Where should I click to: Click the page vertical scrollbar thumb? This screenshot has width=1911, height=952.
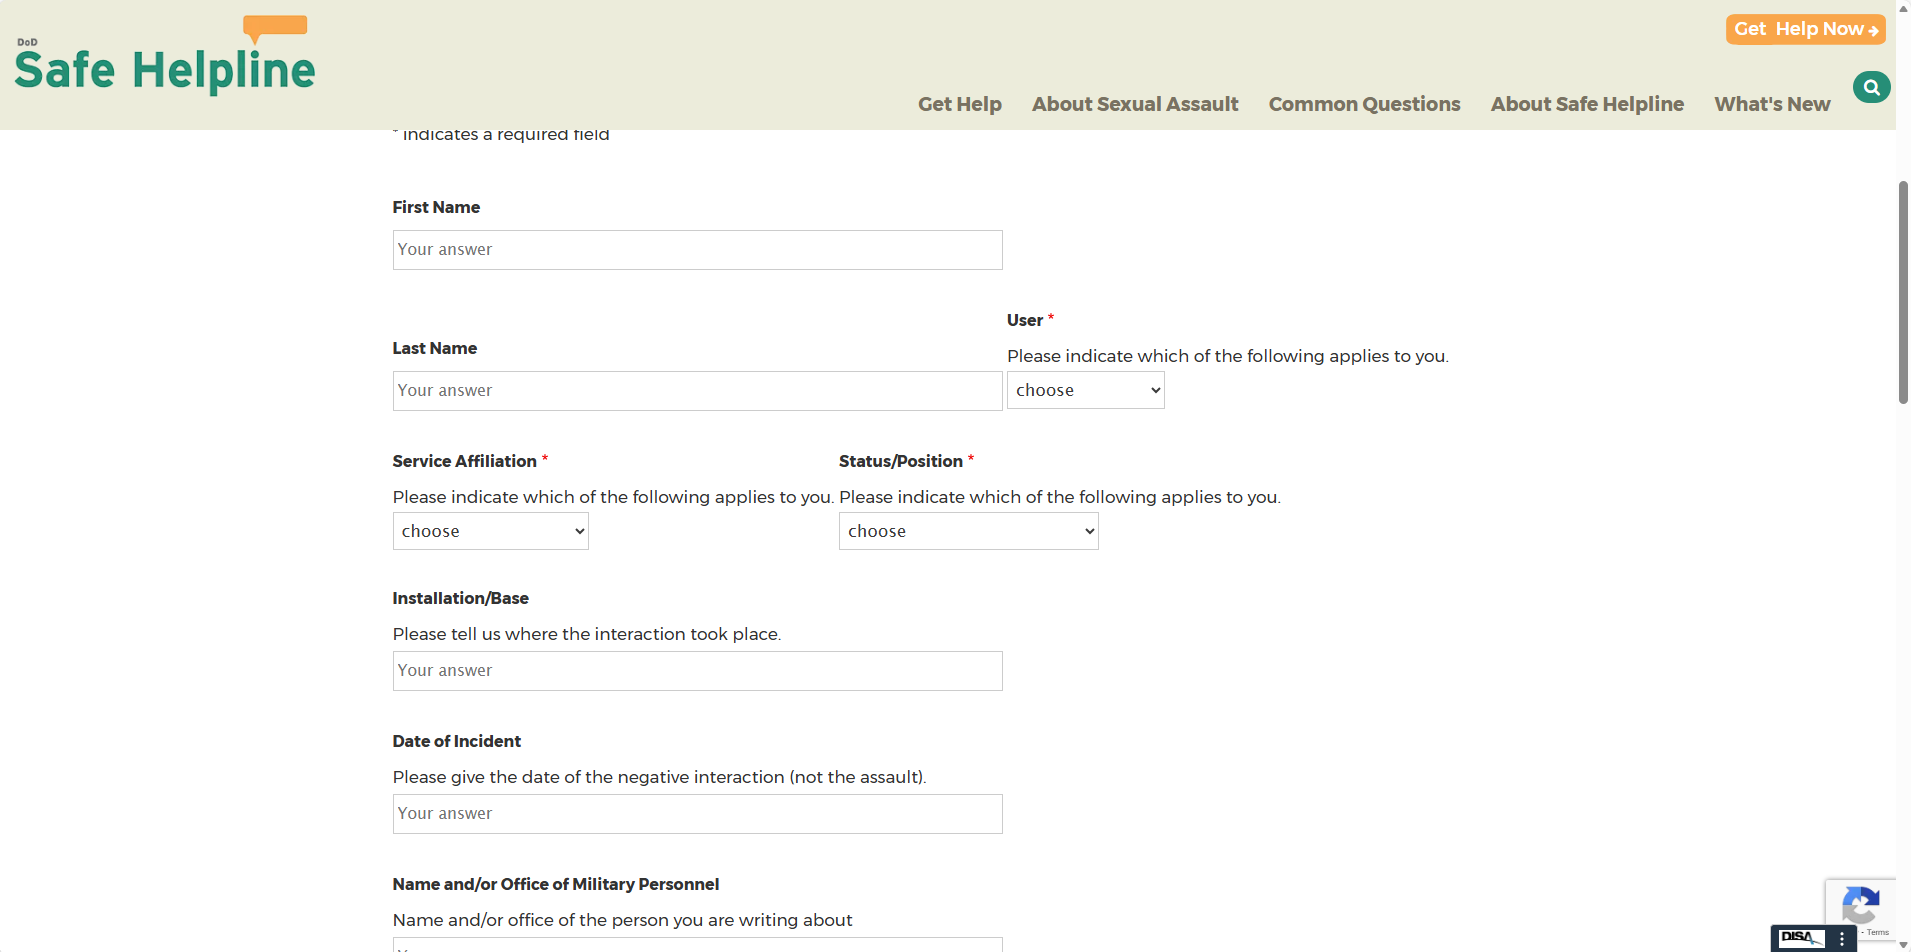pyautogui.click(x=1903, y=292)
